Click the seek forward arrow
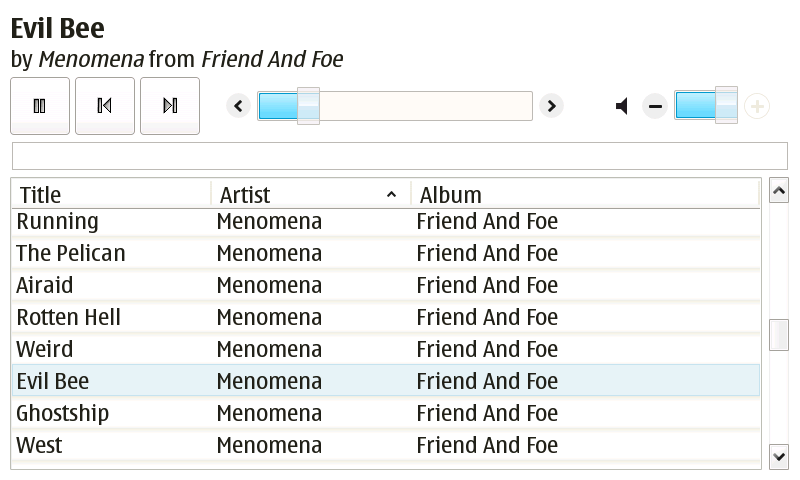Viewport: 800px width, 480px height. coord(551,106)
